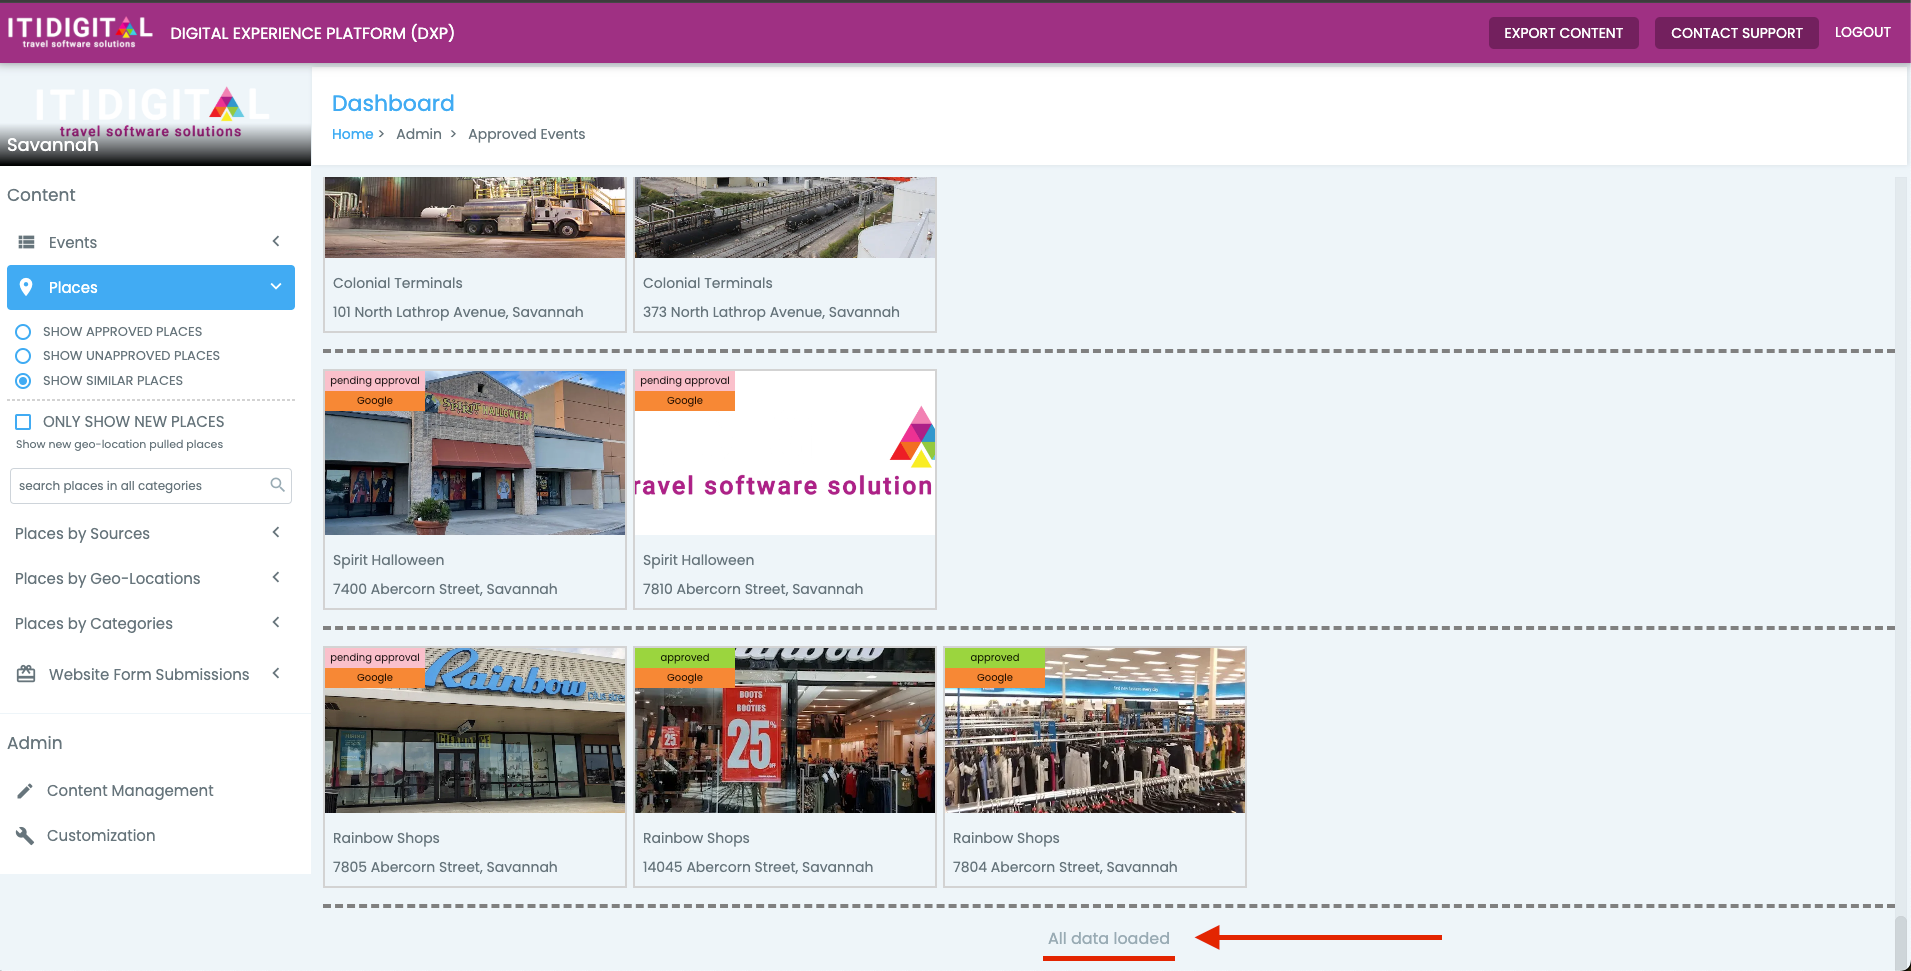This screenshot has height=971, width=1911.
Task: Open Website Form Submissions menu item
Action: pos(151,674)
